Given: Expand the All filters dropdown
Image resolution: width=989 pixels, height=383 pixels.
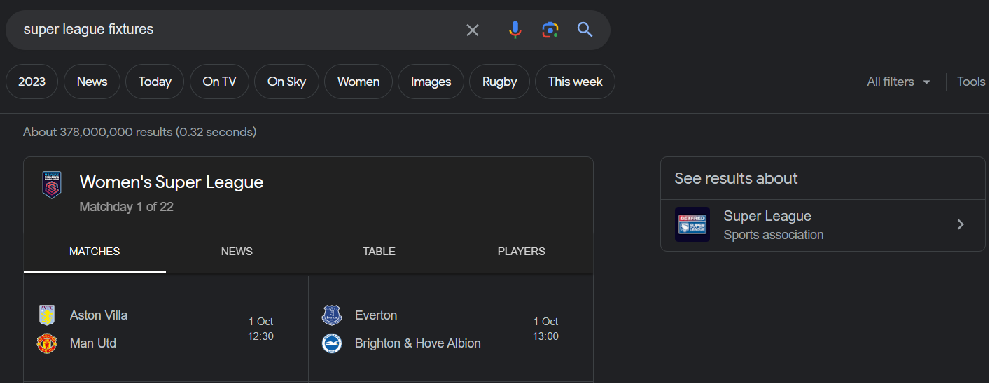Looking at the screenshot, I should (x=898, y=82).
